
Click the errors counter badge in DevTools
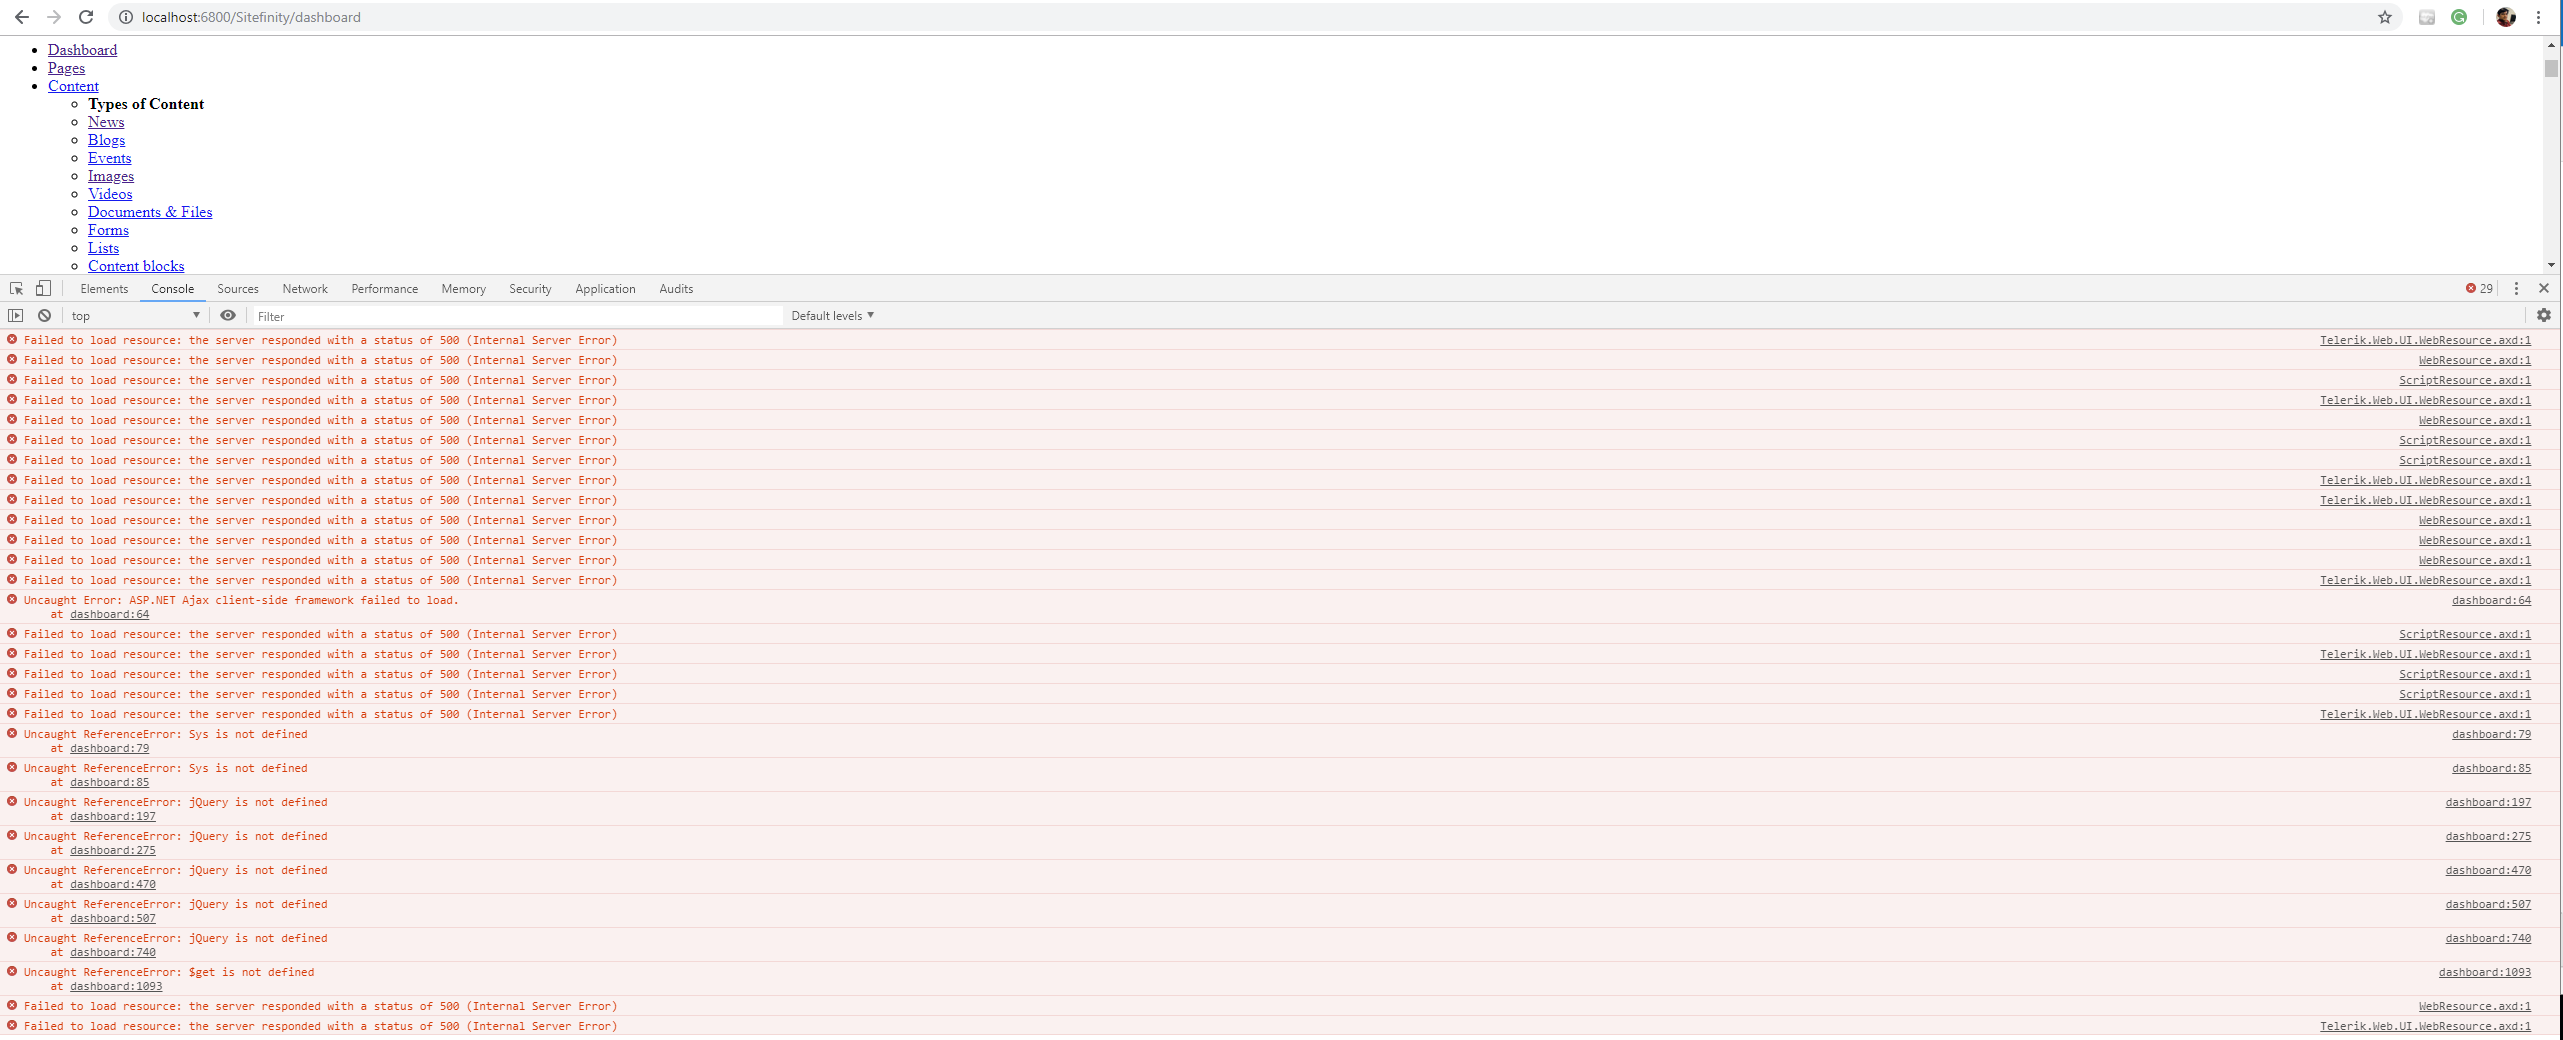(x=2477, y=288)
